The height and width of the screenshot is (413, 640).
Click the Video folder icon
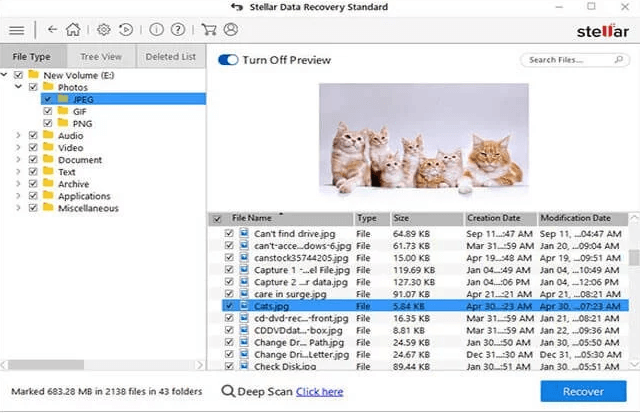click(x=48, y=147)
